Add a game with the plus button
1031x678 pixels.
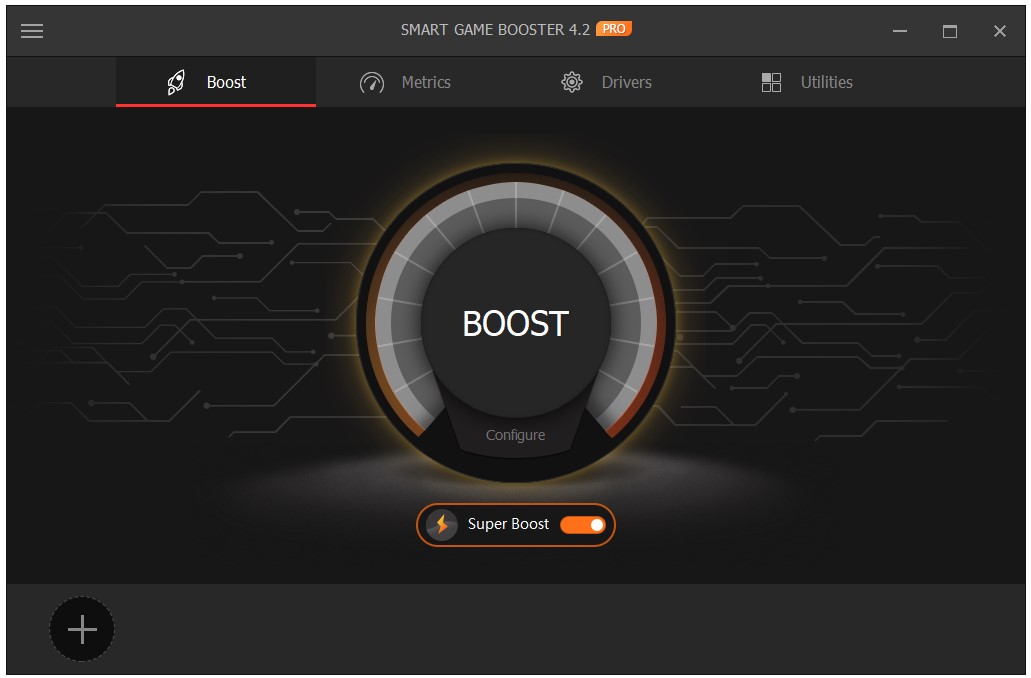click(x=82, y=629)
